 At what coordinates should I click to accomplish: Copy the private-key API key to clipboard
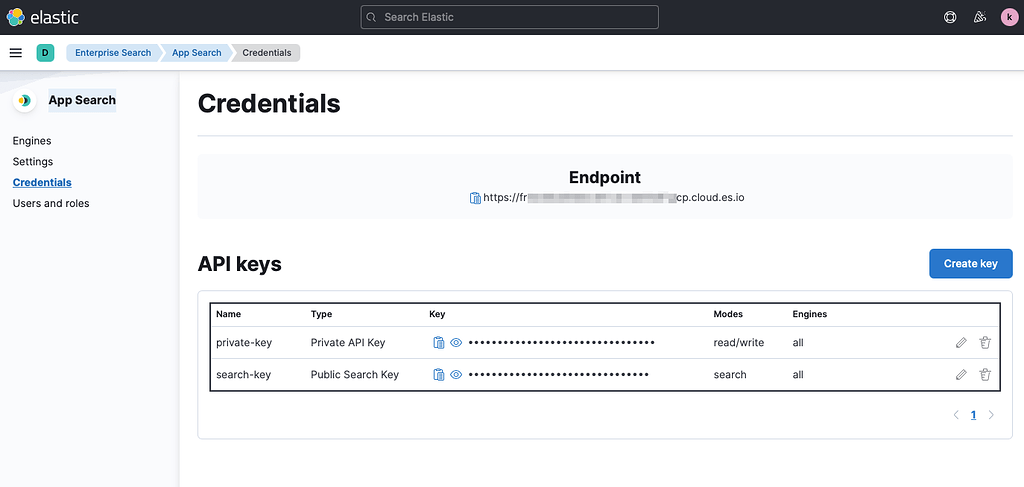438,343
